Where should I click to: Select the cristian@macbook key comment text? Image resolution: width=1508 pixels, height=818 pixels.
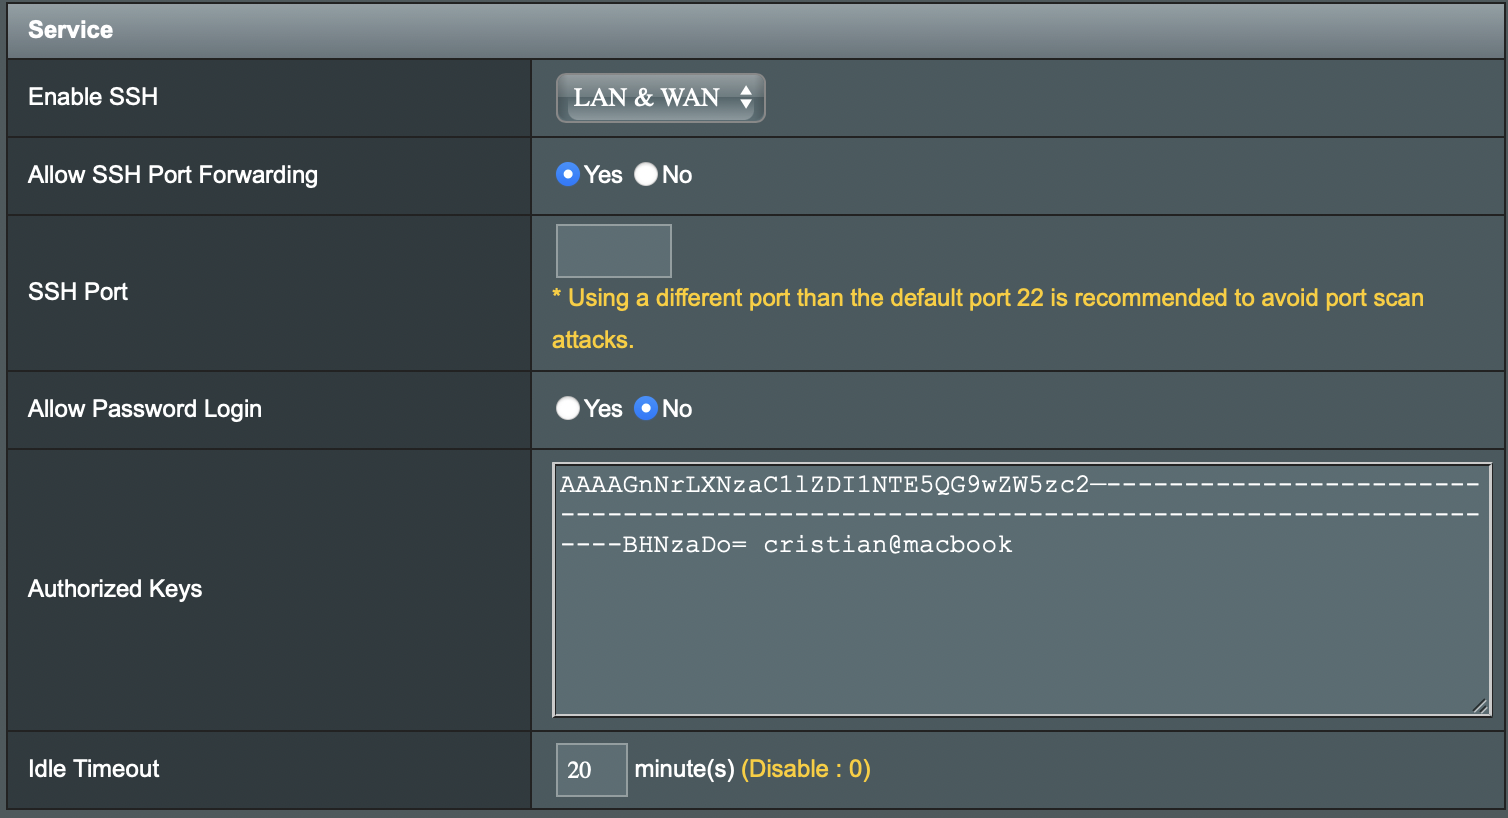pyautogui.click(x=888, y=544)
